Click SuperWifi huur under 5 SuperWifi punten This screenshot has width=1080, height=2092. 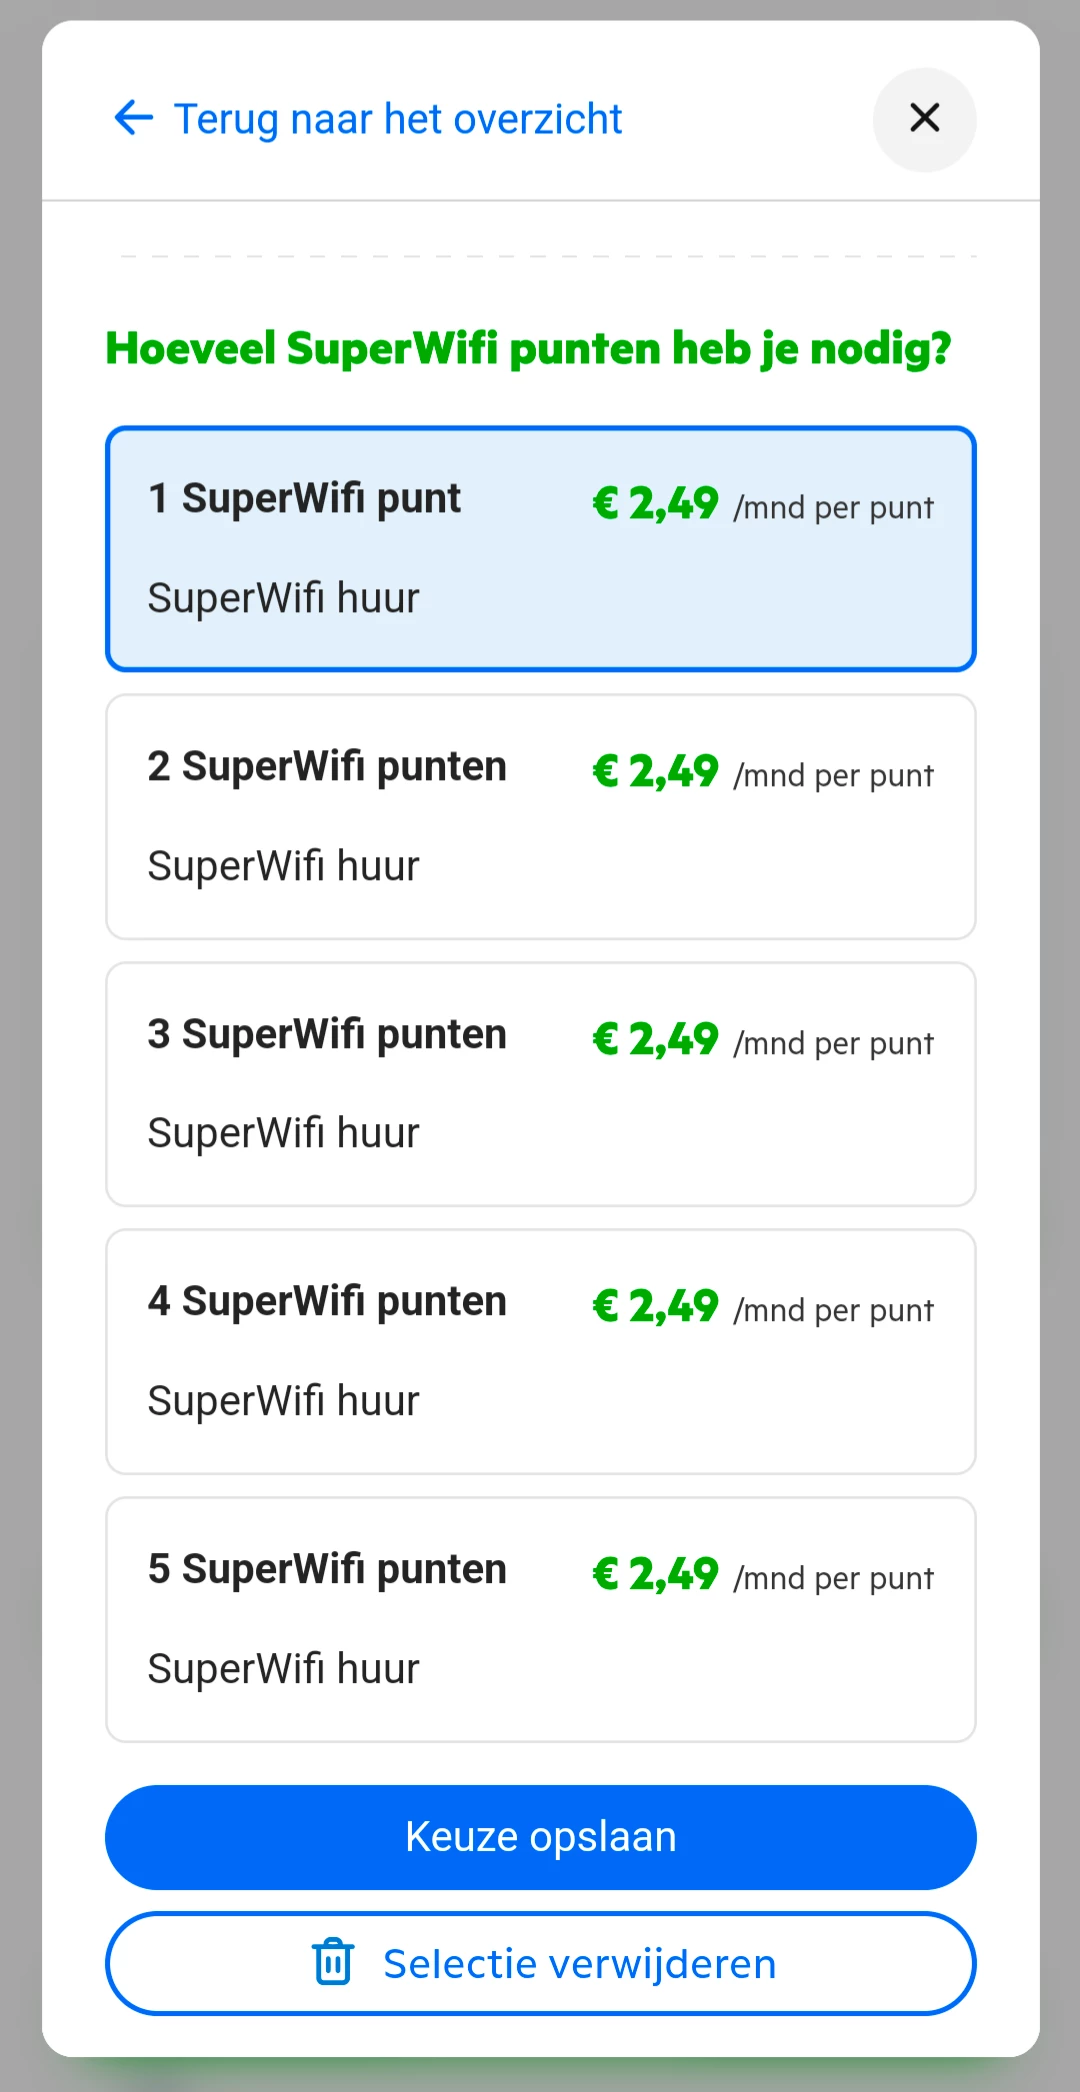pyautogui.click(x=283, y=1669)
